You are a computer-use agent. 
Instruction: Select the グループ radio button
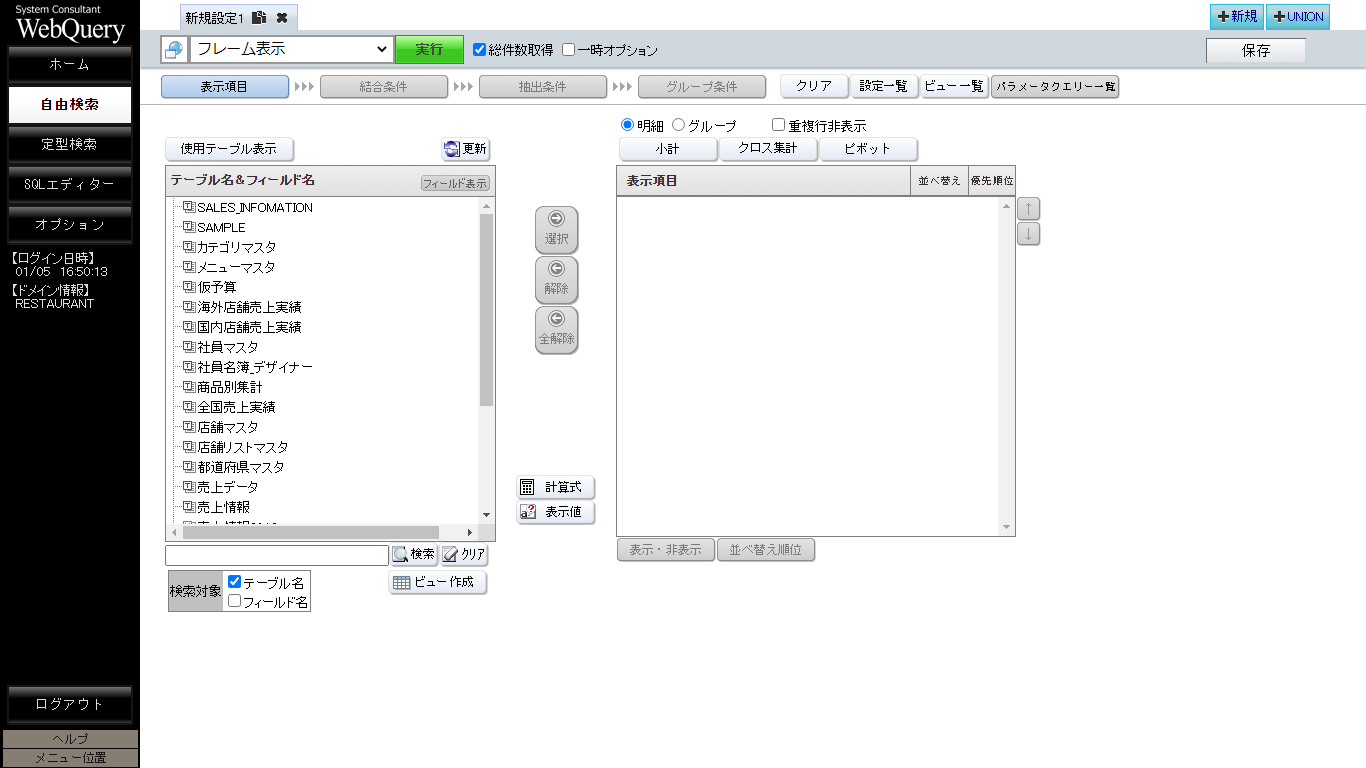click(681, 124)
